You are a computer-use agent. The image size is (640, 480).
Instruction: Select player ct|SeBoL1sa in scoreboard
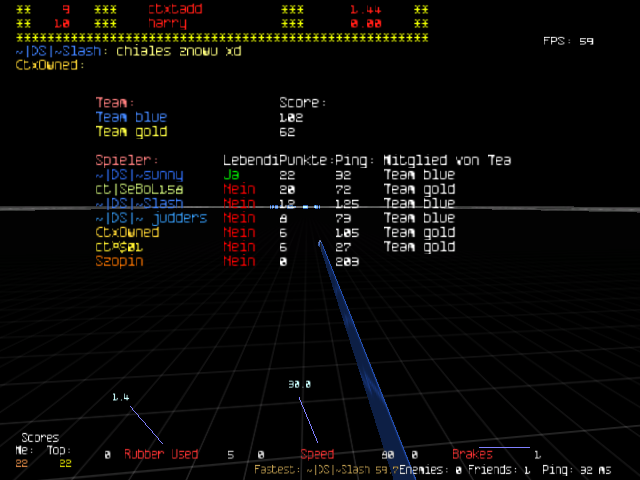point(139,189)
